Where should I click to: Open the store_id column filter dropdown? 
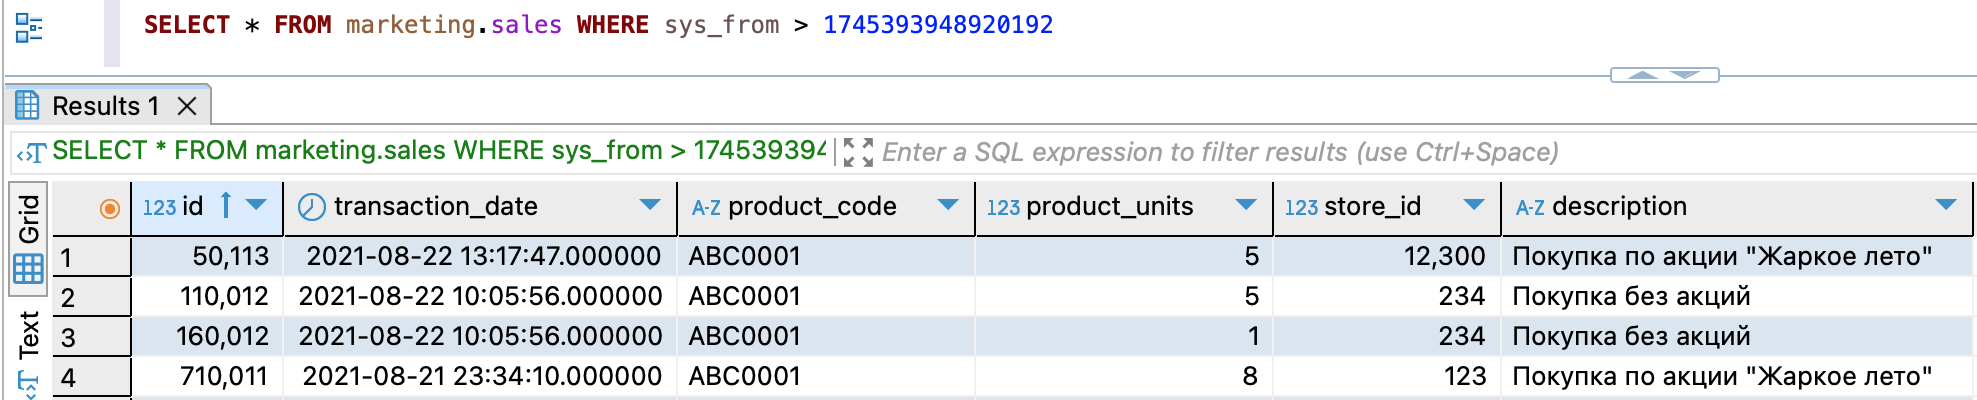click(x=1474, y=206)
